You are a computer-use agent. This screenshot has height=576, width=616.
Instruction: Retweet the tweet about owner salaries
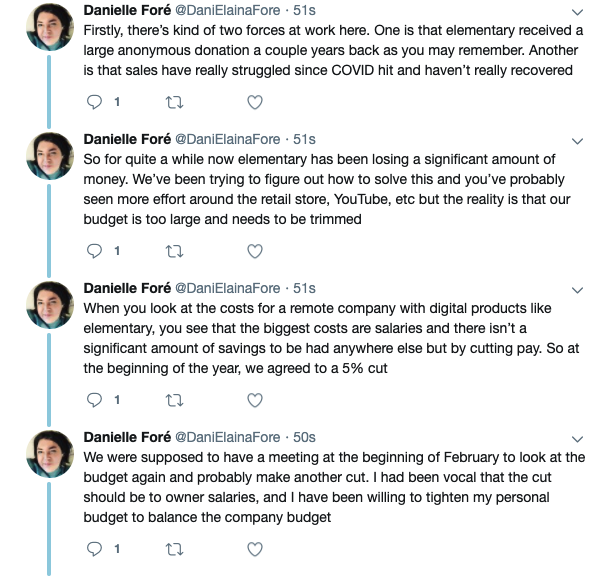175,549
